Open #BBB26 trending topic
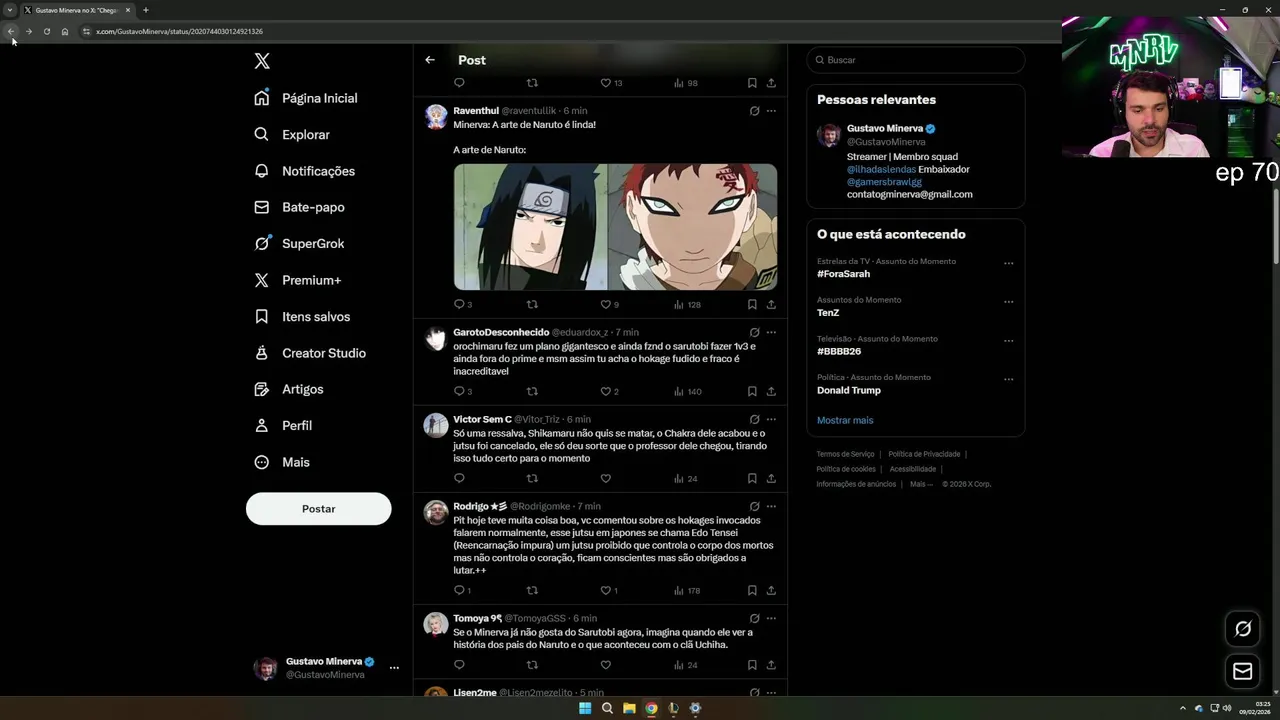This screenshot has width=1280, height=720. [839, 352]
